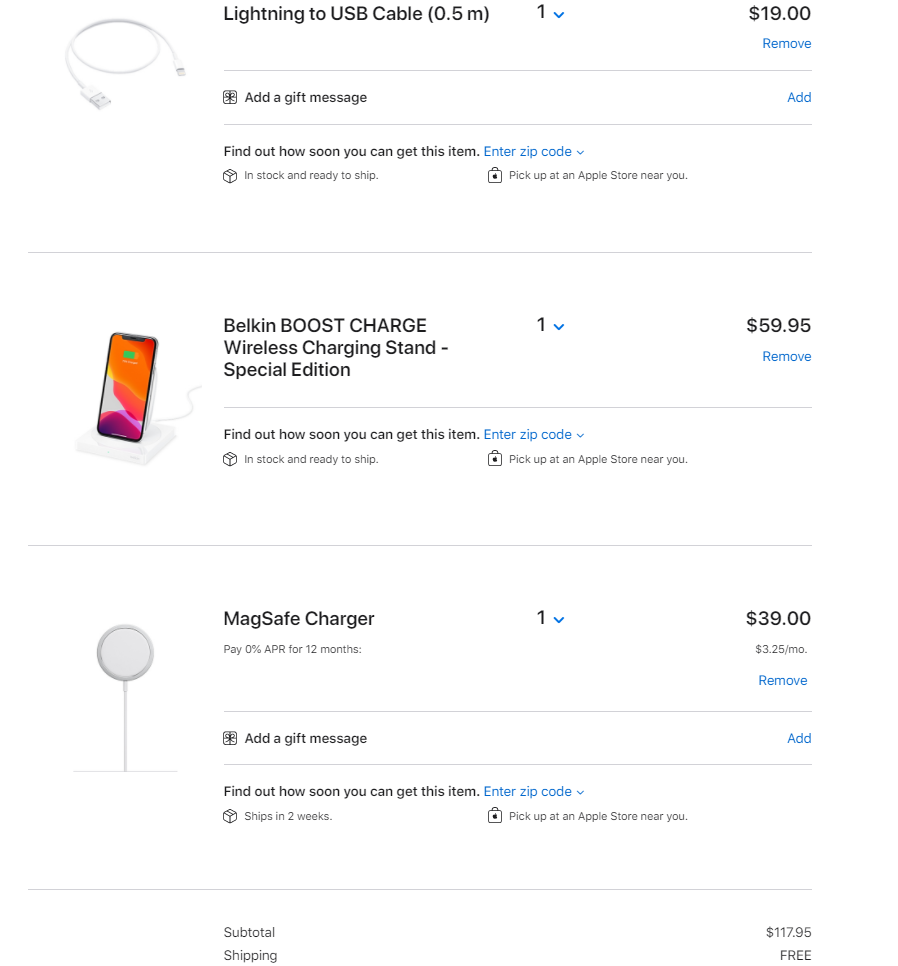Image resolution: width=898 pixels, height=966 pixels.
Task: Click shipping box icon next to Ships in 2 weeks
Action: [230, 817]
